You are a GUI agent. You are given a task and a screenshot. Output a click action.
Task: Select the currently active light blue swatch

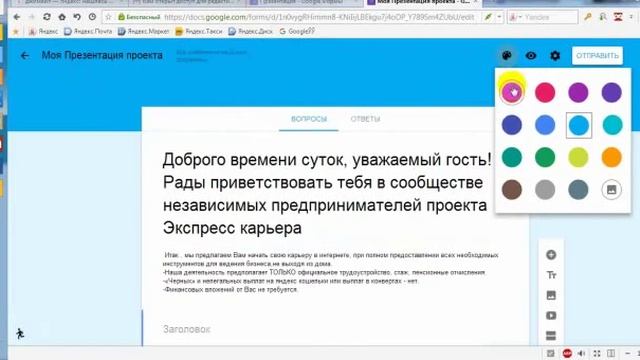578,125
